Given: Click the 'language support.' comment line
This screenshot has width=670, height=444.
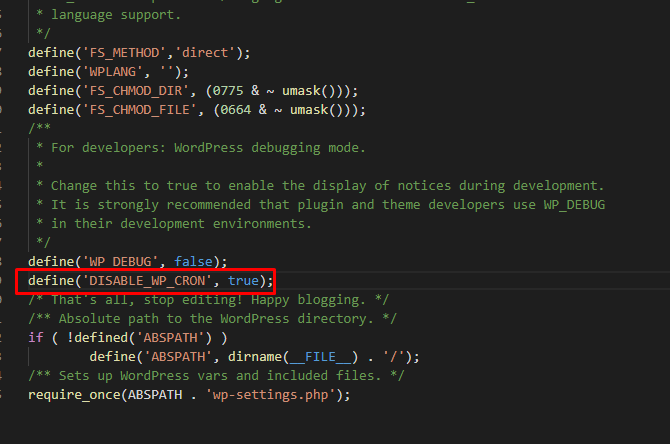Looking at the screenshot, I should pos(109,15).
